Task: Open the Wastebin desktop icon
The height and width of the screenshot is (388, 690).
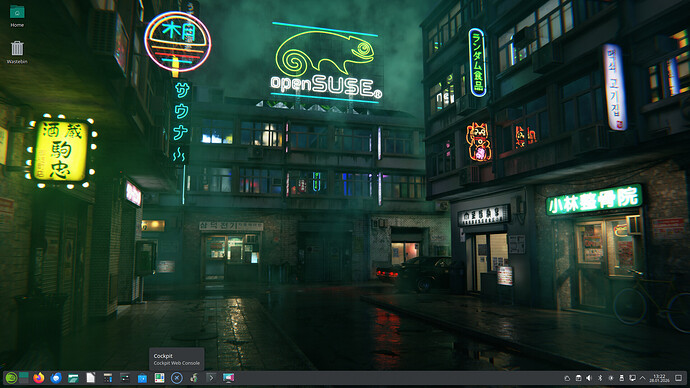Action: point(17,52)
